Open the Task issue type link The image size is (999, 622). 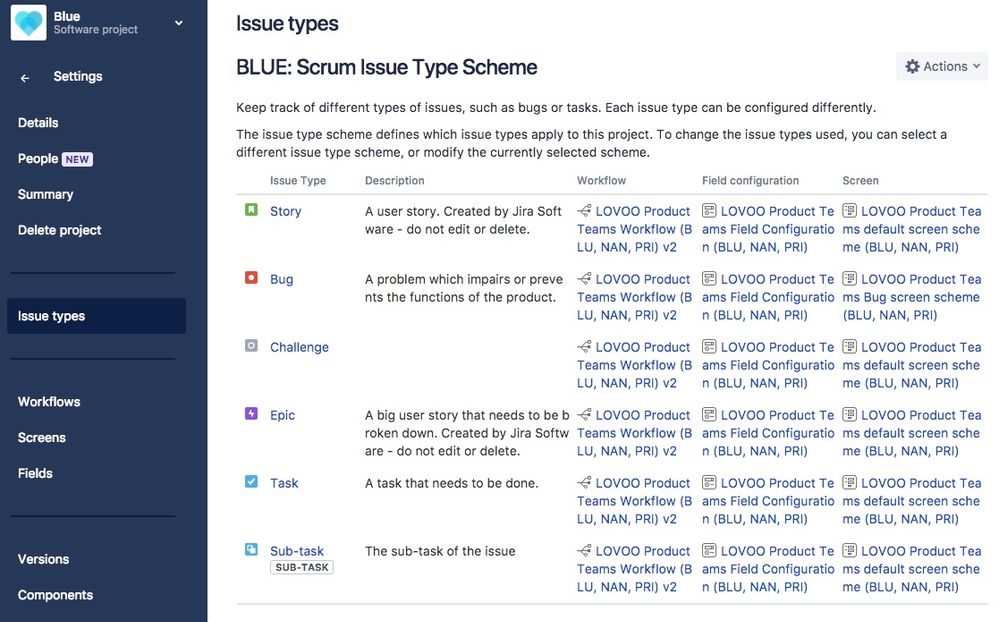[284, 483]
